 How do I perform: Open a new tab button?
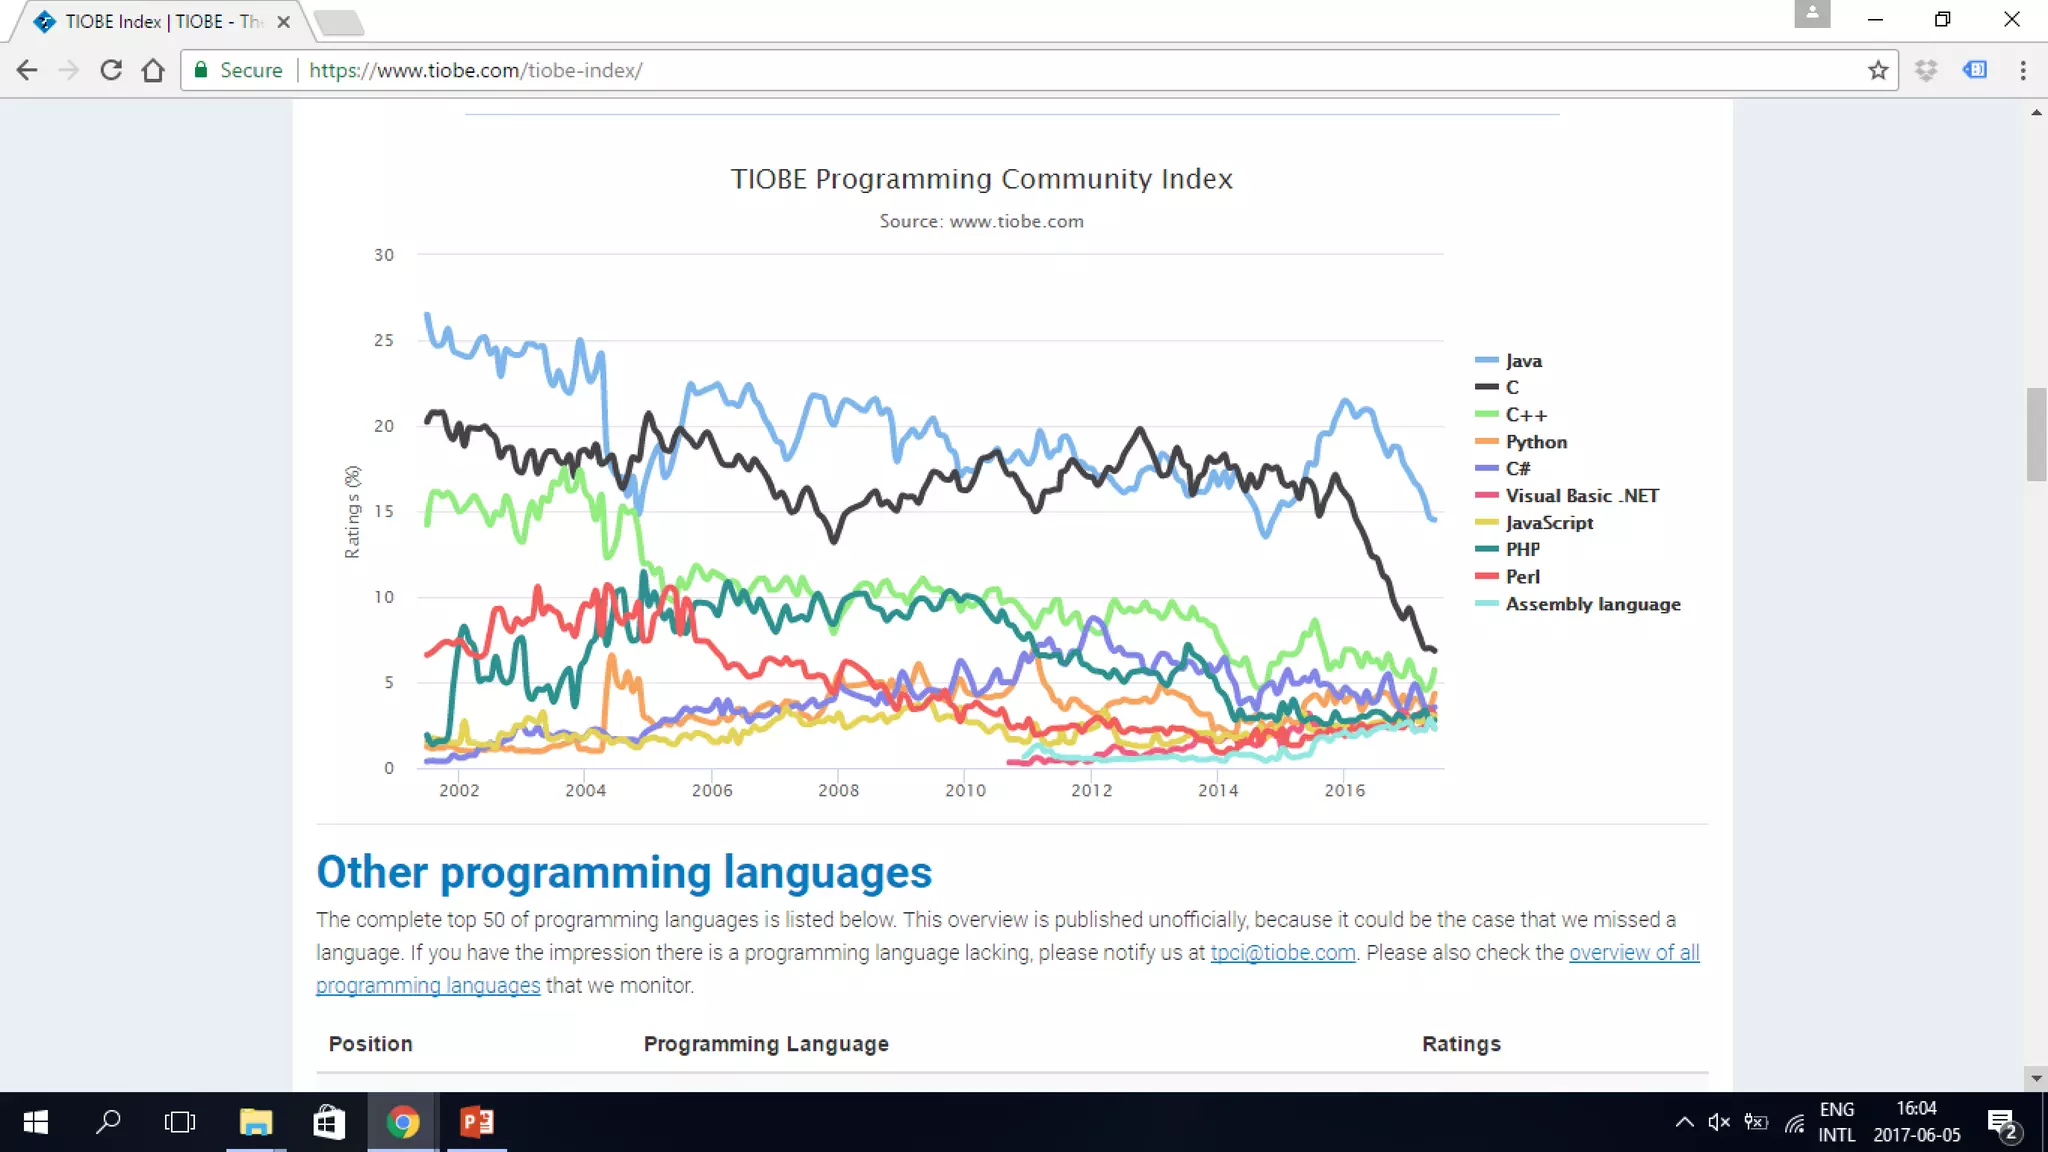tap(339, 22)
